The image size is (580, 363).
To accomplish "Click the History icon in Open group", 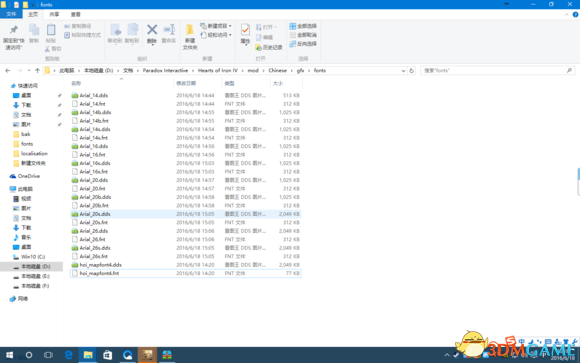I will (259, 48).
